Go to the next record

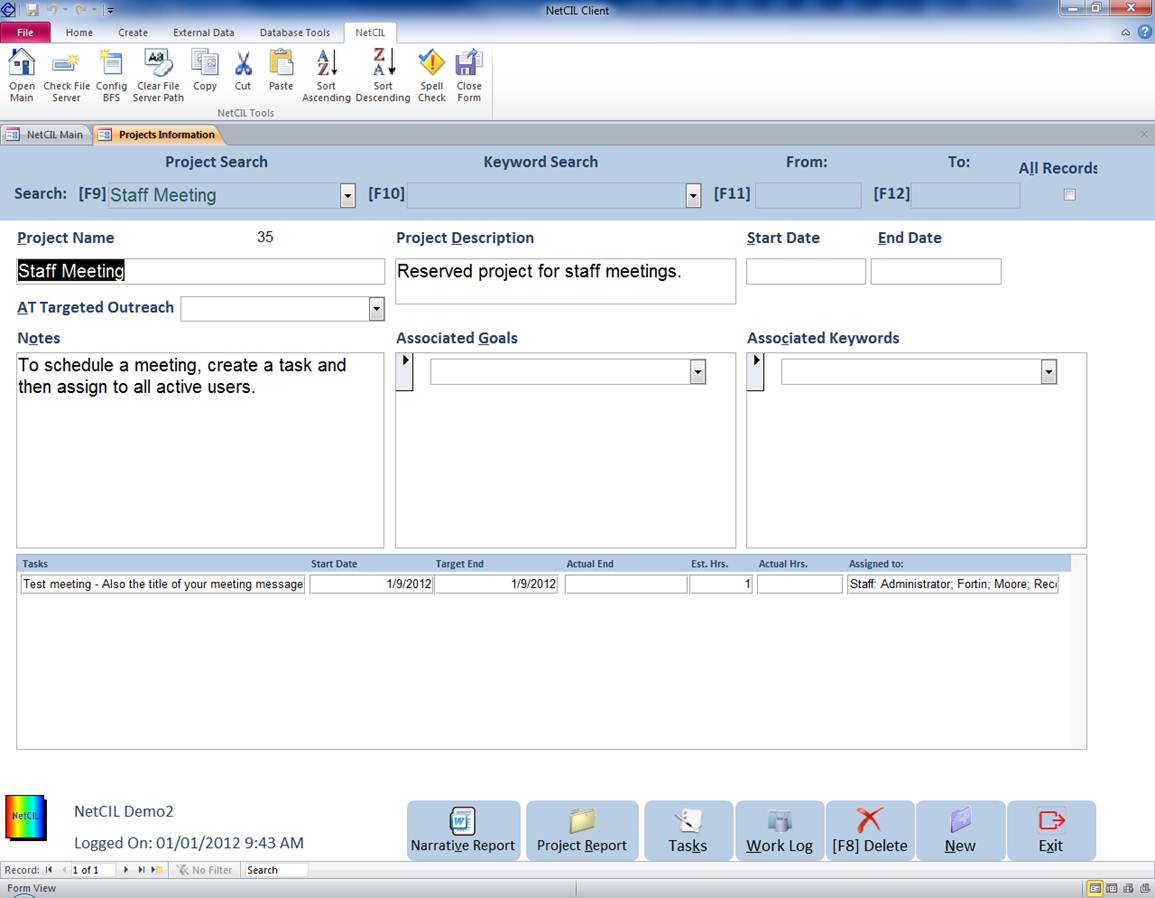pyautogui.click(x=126, y=870)
